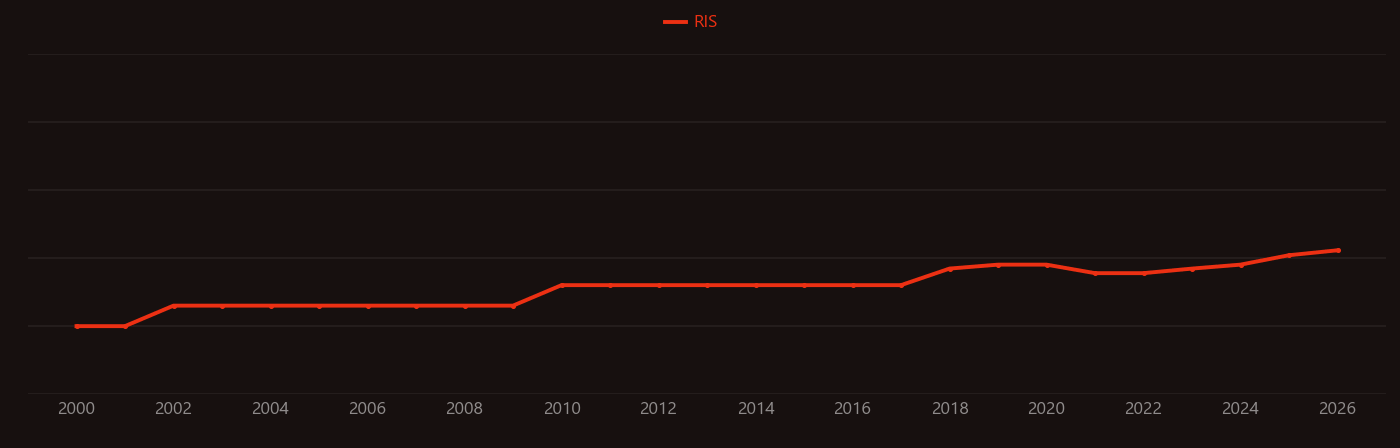The width and height of the screenshot is (1400, 448).
Task: Click the 2026 x-axis label
Action: click(1338, 409)
